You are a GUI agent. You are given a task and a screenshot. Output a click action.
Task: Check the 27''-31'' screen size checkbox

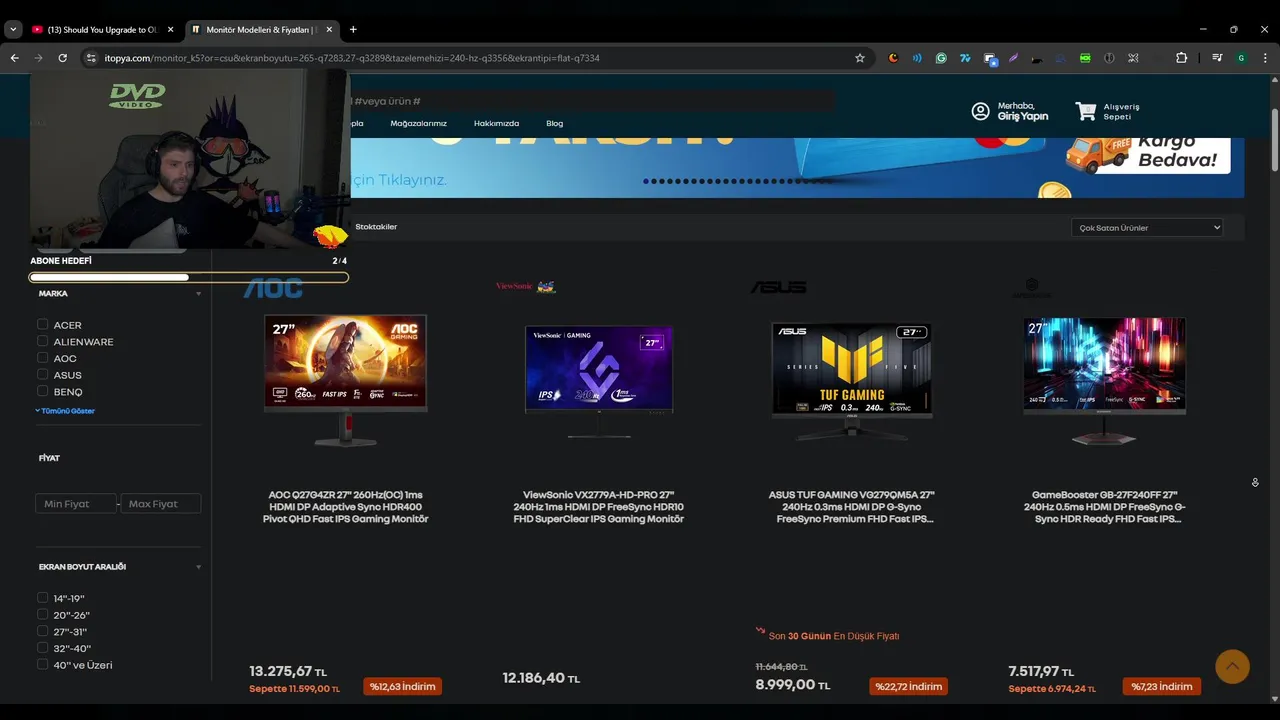43,631
